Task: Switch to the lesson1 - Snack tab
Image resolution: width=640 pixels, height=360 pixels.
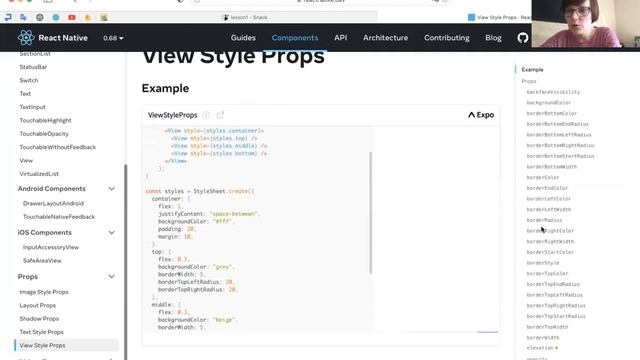Action: tap(245, 17)
